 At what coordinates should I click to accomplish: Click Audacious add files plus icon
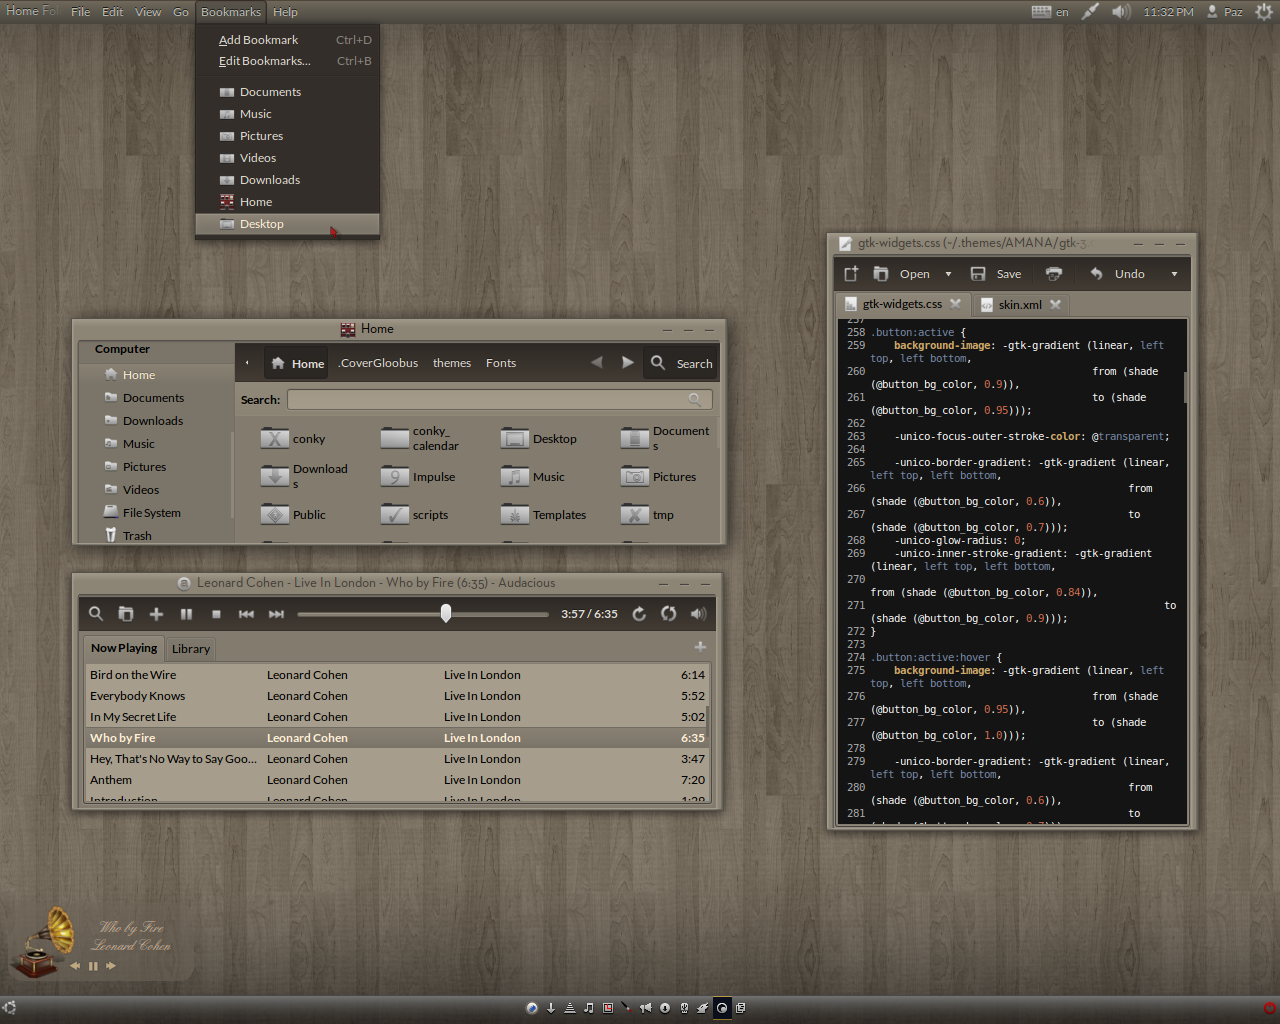[156, 614]
